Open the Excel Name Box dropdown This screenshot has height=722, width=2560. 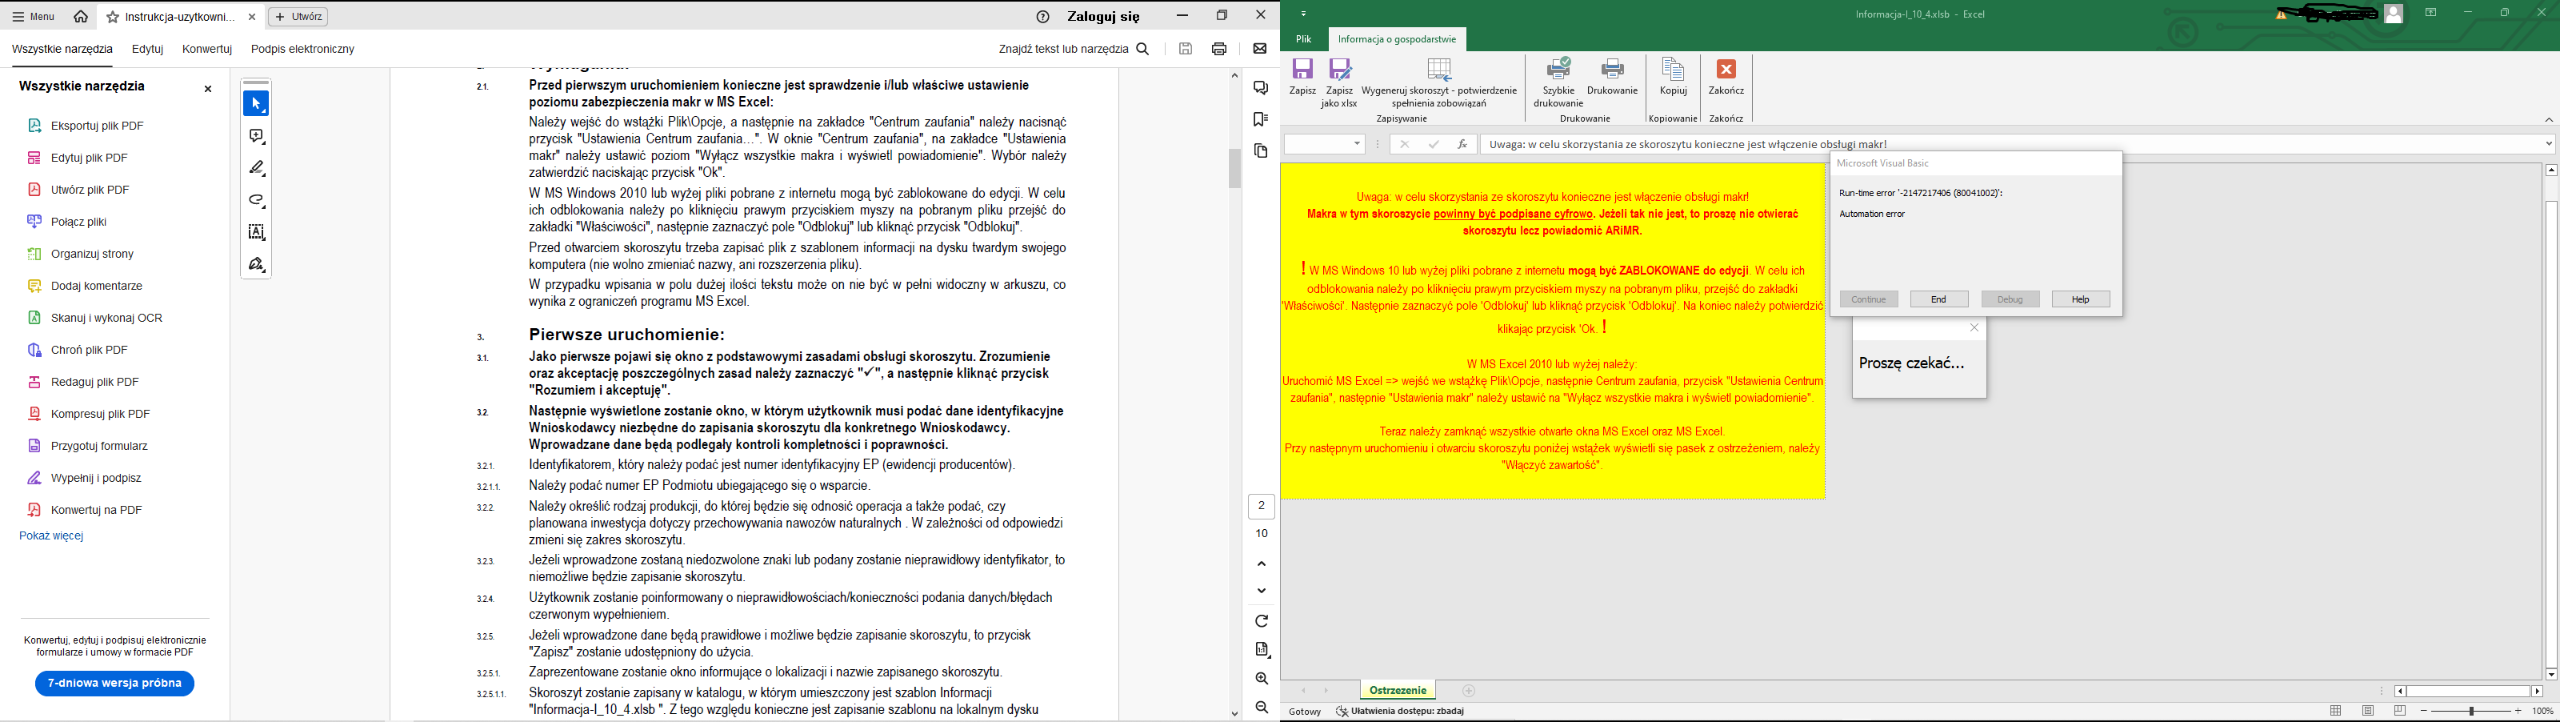pyautogui.click(x=1357, y=144)
